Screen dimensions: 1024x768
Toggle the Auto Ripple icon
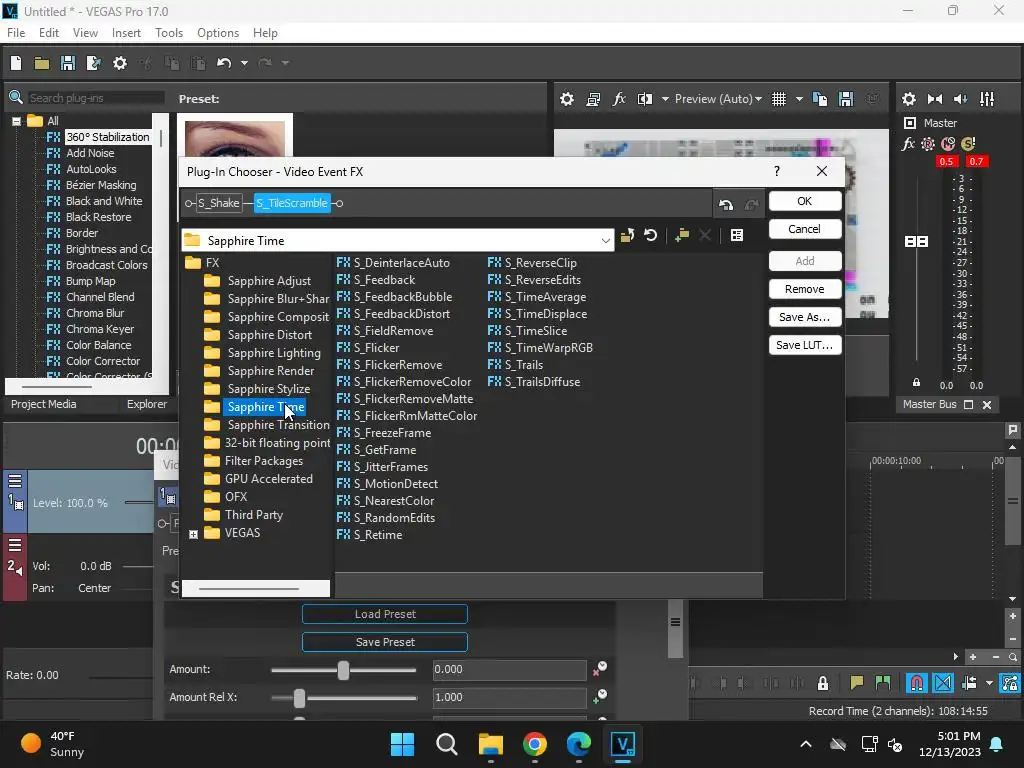(969, 683)
